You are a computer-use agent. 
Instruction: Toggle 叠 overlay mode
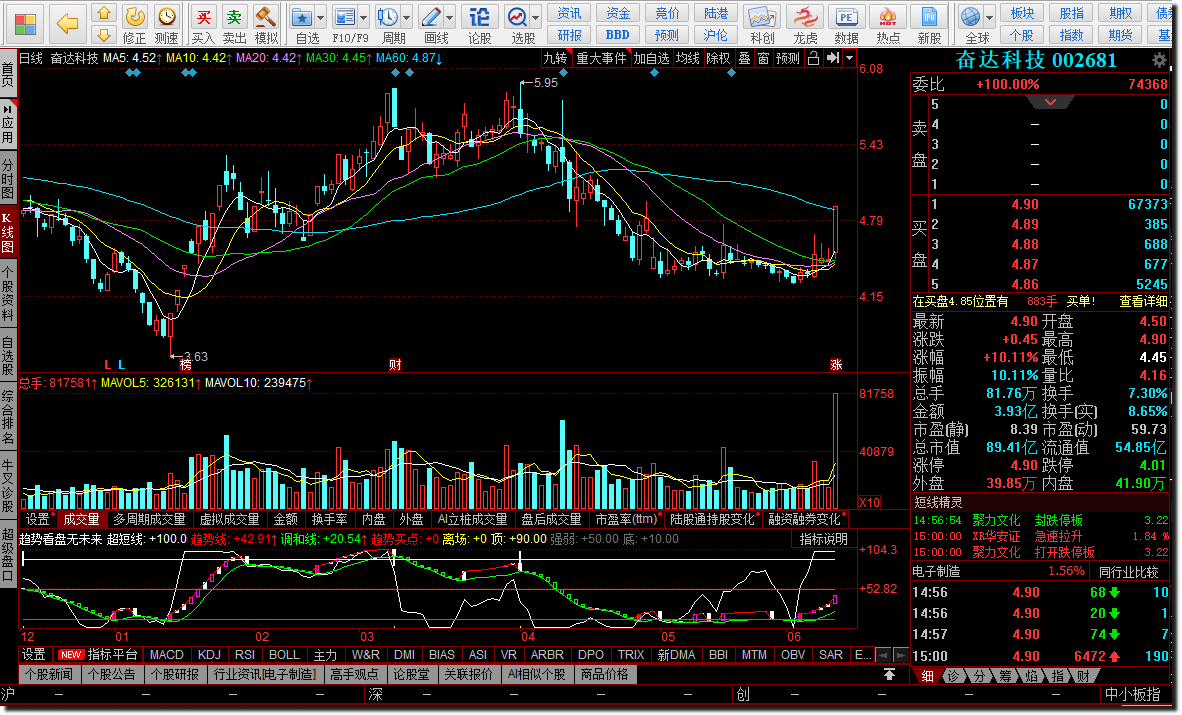[x=744, y=58]
